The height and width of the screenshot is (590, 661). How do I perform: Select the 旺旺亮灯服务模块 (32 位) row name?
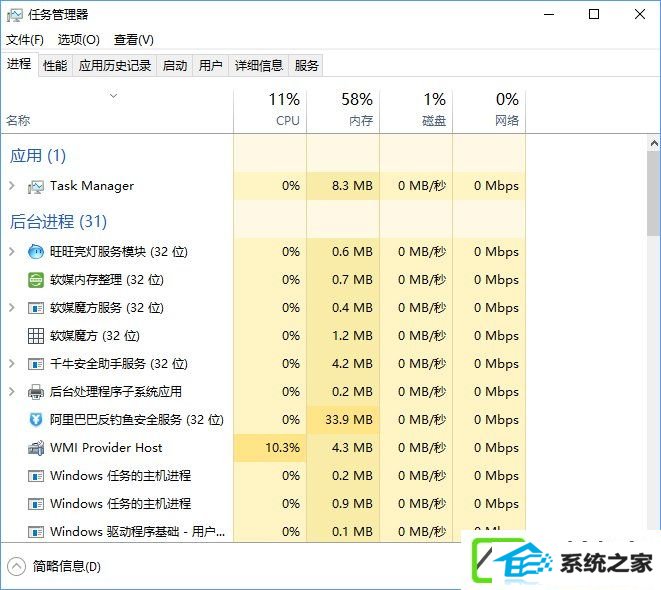click(x=119, y=252)
